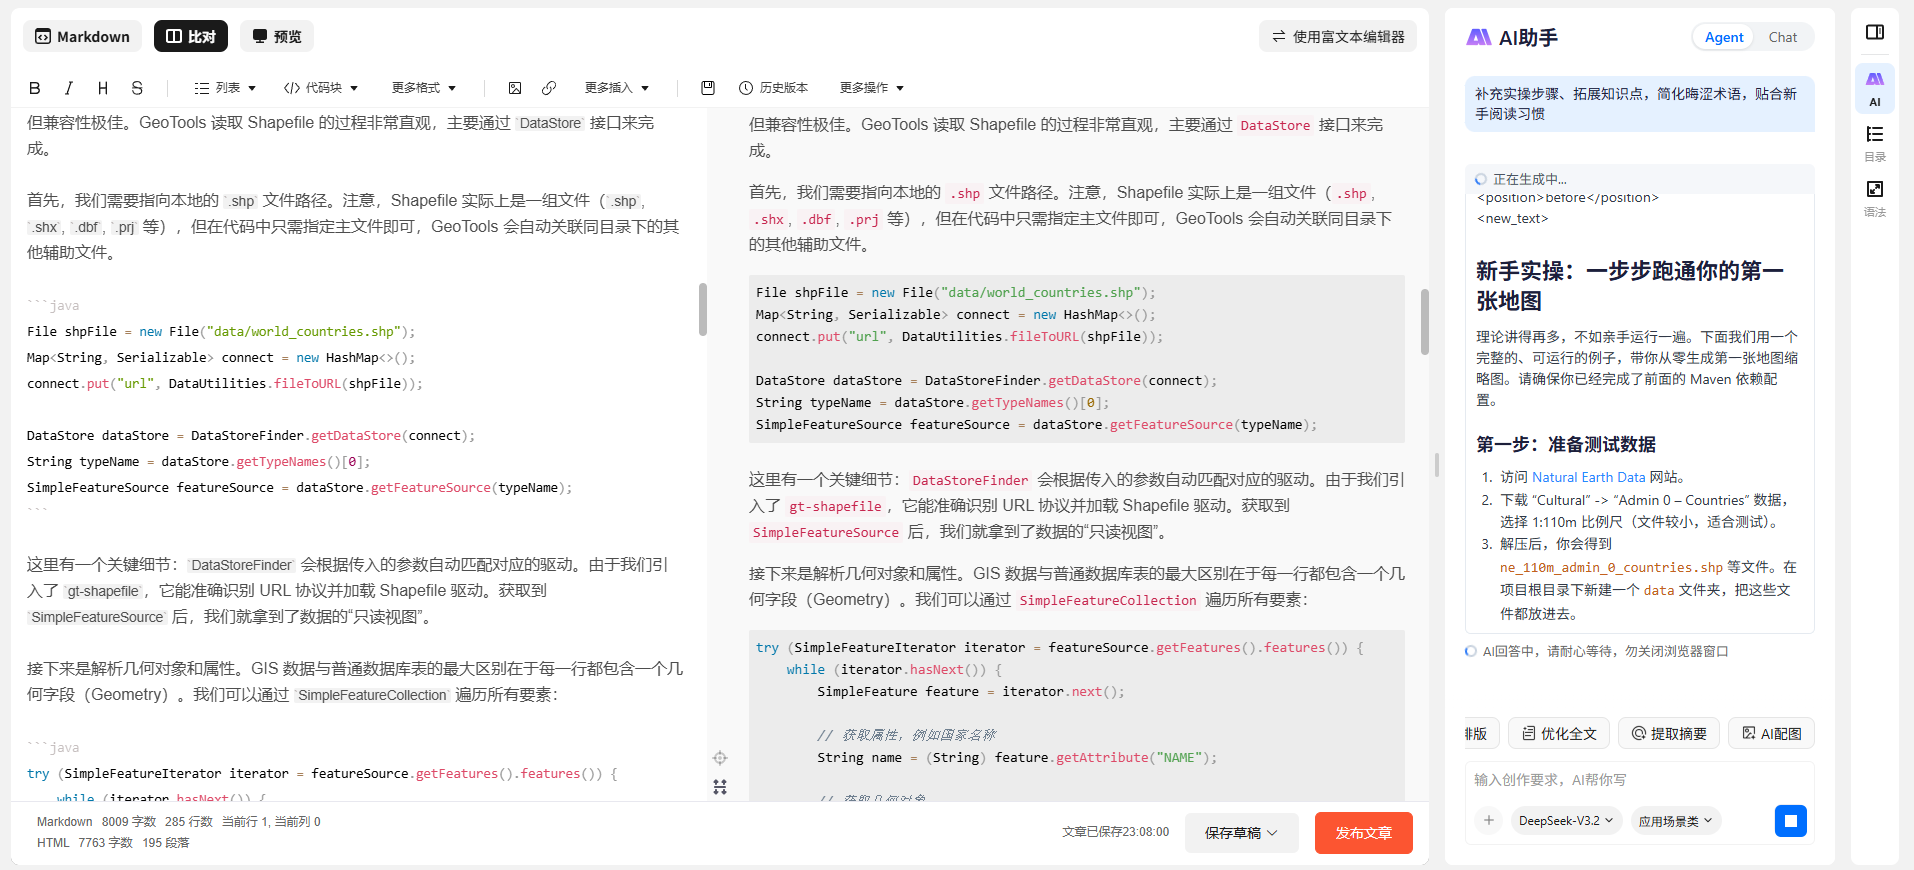Expand the 更多操作 menu
The image size is (1914, 870).
pos(872,88)
